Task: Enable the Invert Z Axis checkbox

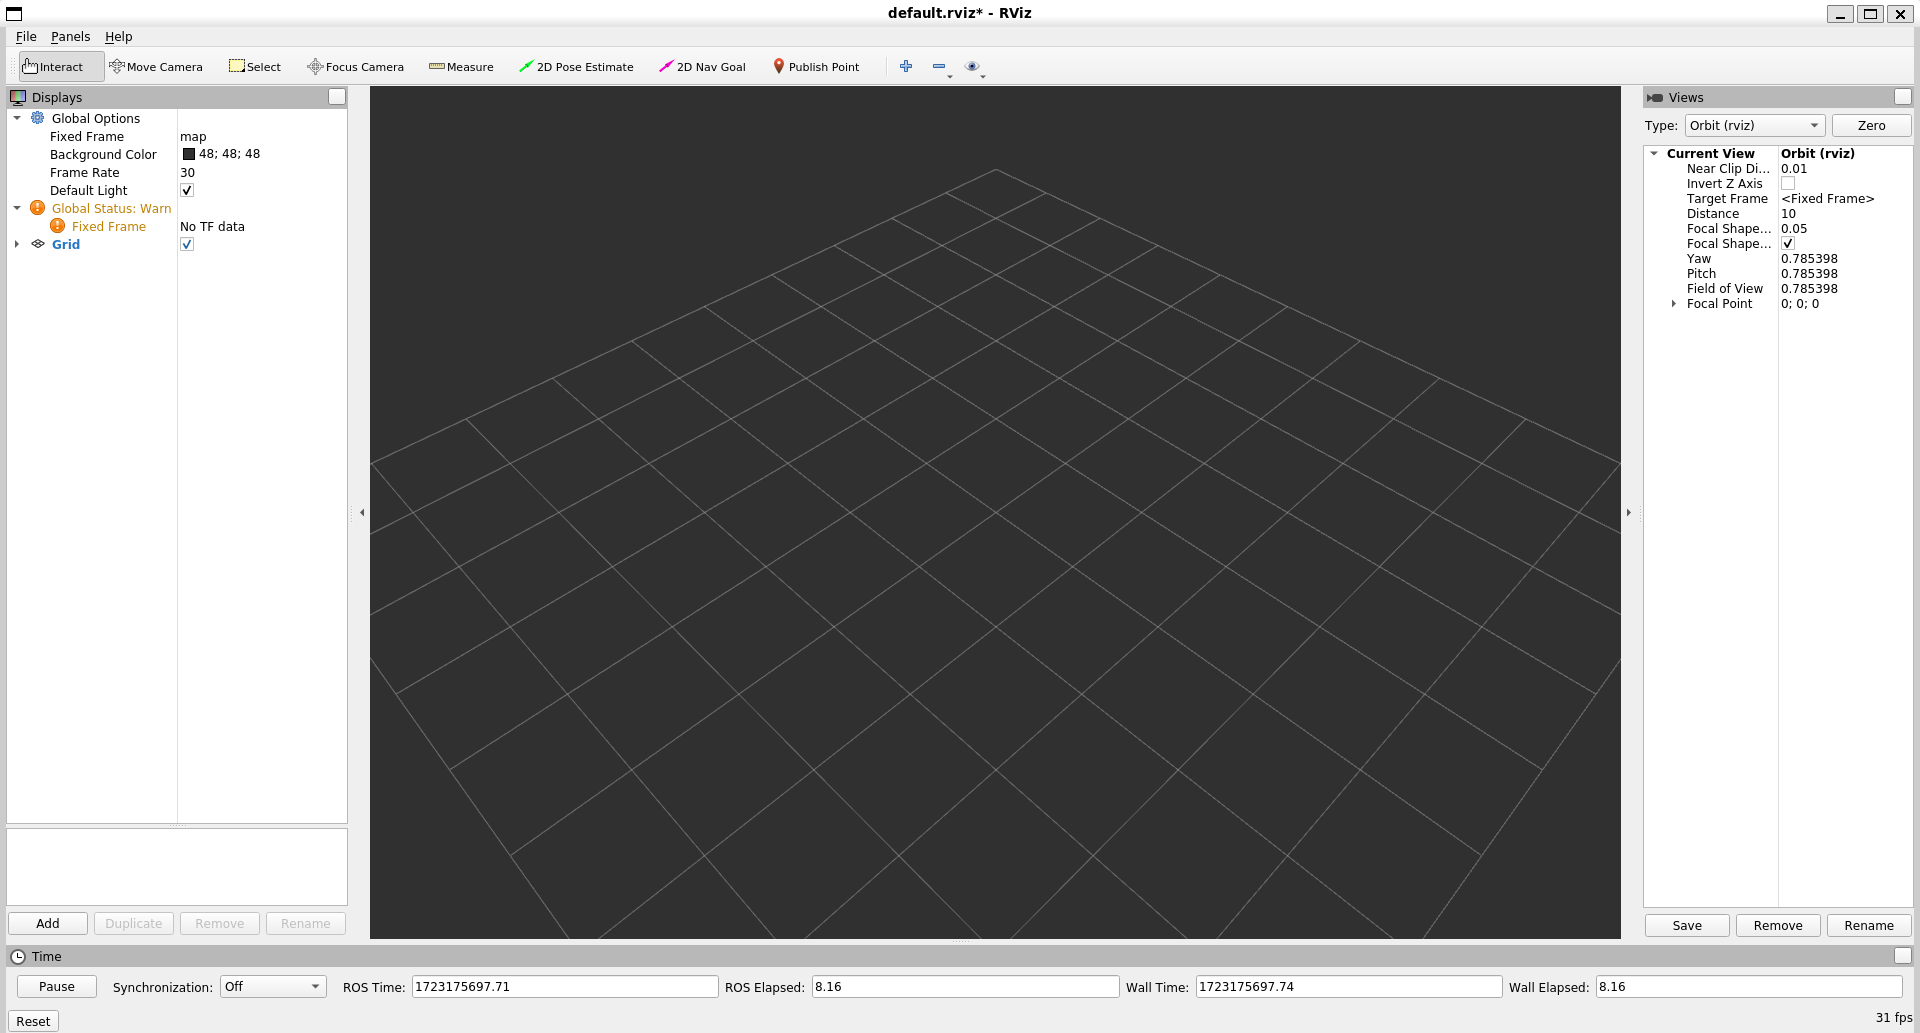Action: click(x=1788, y=184)
